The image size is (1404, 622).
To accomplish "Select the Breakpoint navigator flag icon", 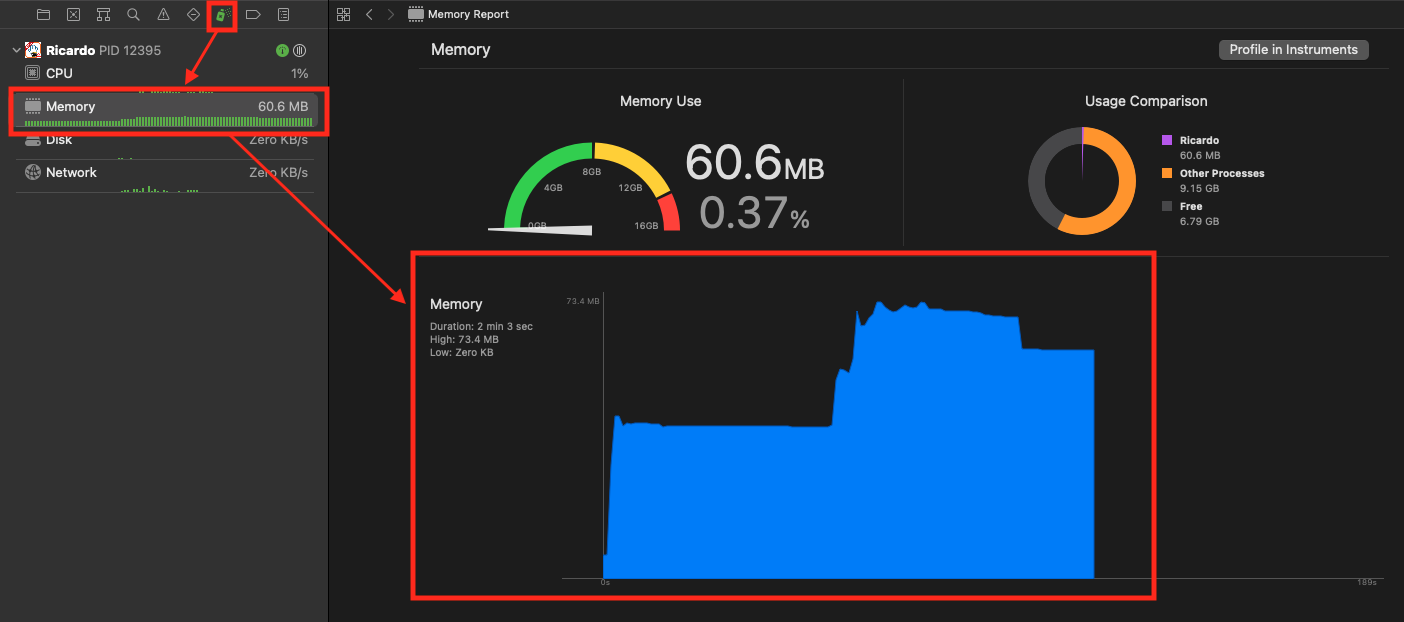I will click(251, 14).
